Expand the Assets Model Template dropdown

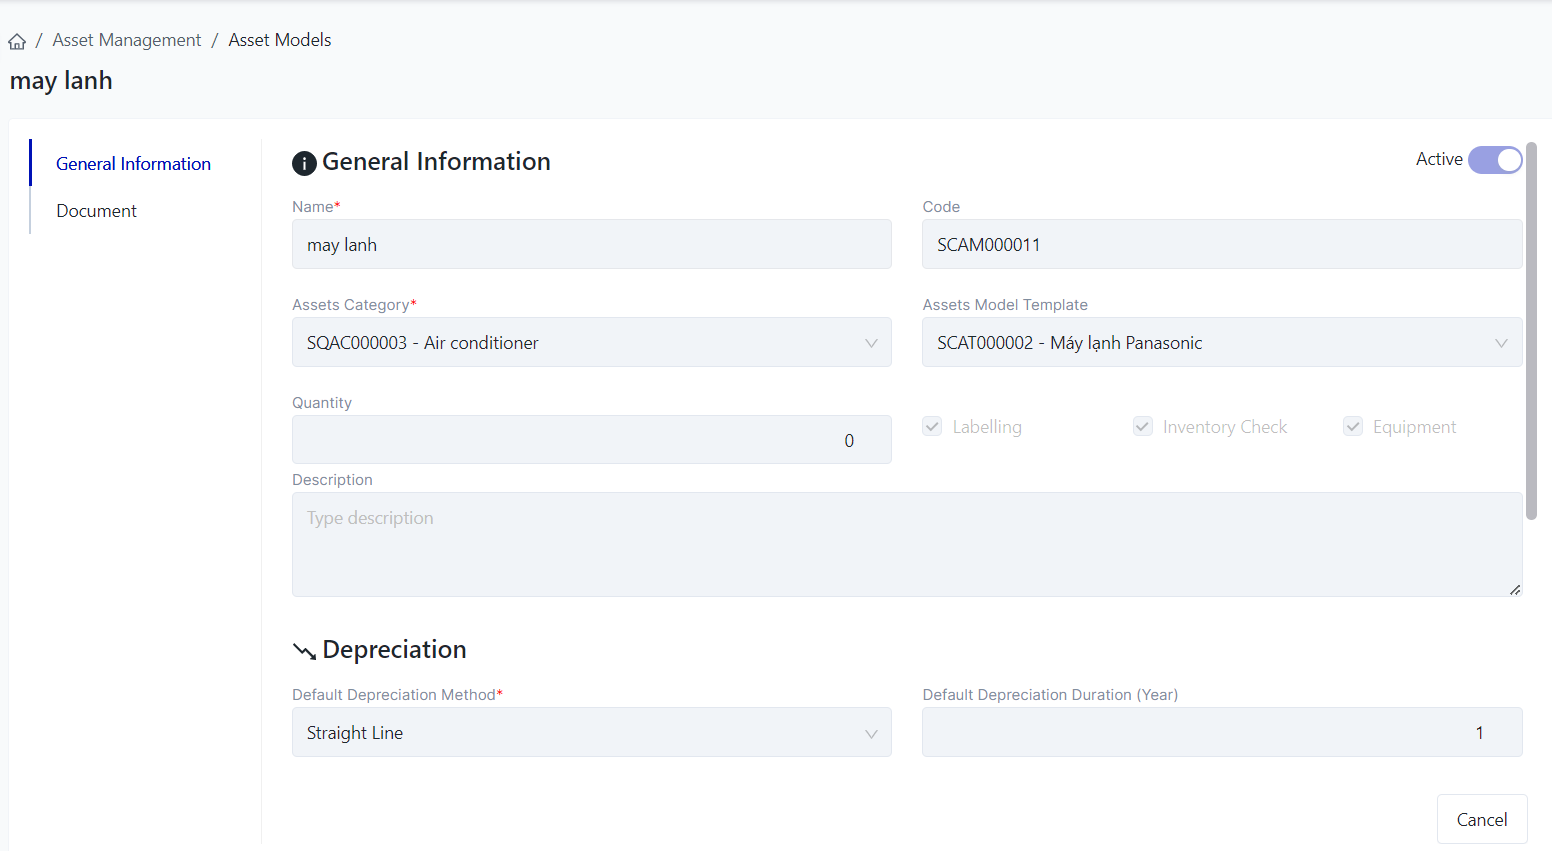click(x=1221, y=343)
